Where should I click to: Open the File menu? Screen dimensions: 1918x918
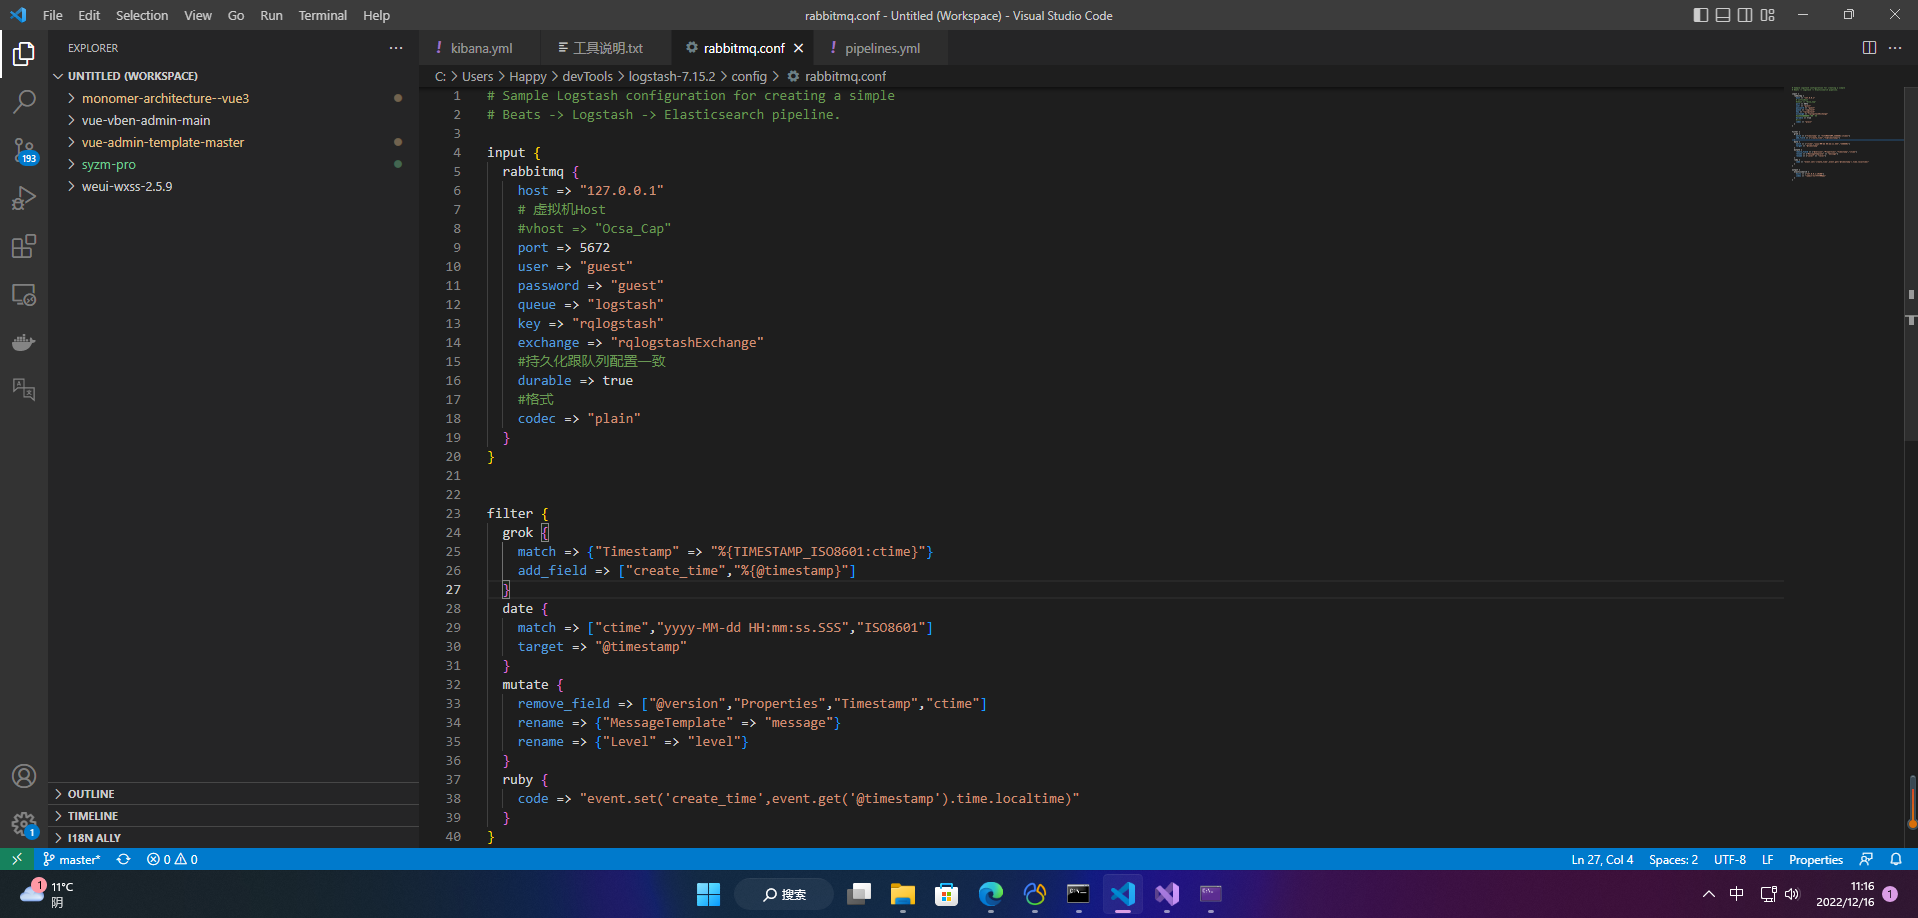click(53, 15)
